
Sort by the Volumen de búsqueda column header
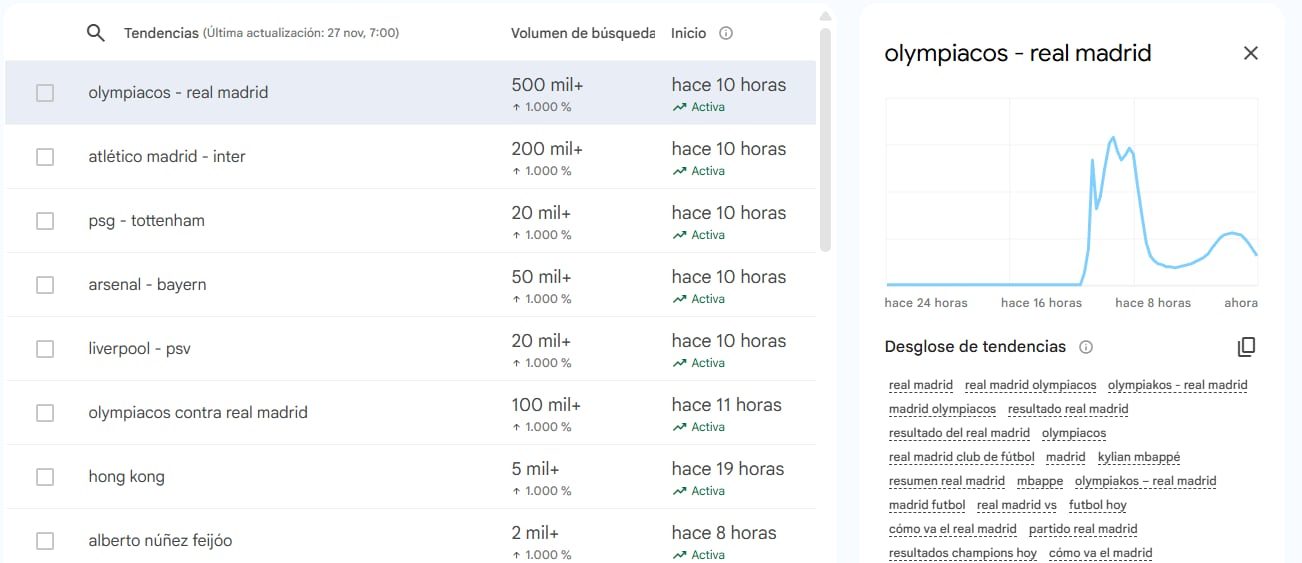click(583, 33)
